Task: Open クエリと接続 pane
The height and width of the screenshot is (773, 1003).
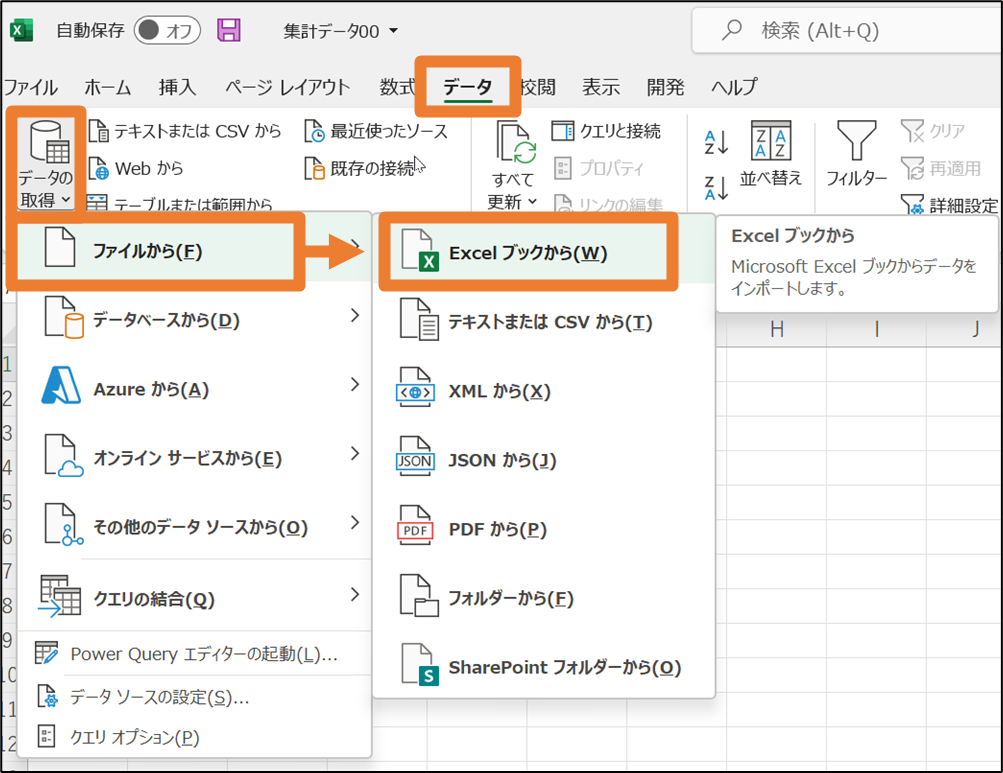Action: coord(606,131)
